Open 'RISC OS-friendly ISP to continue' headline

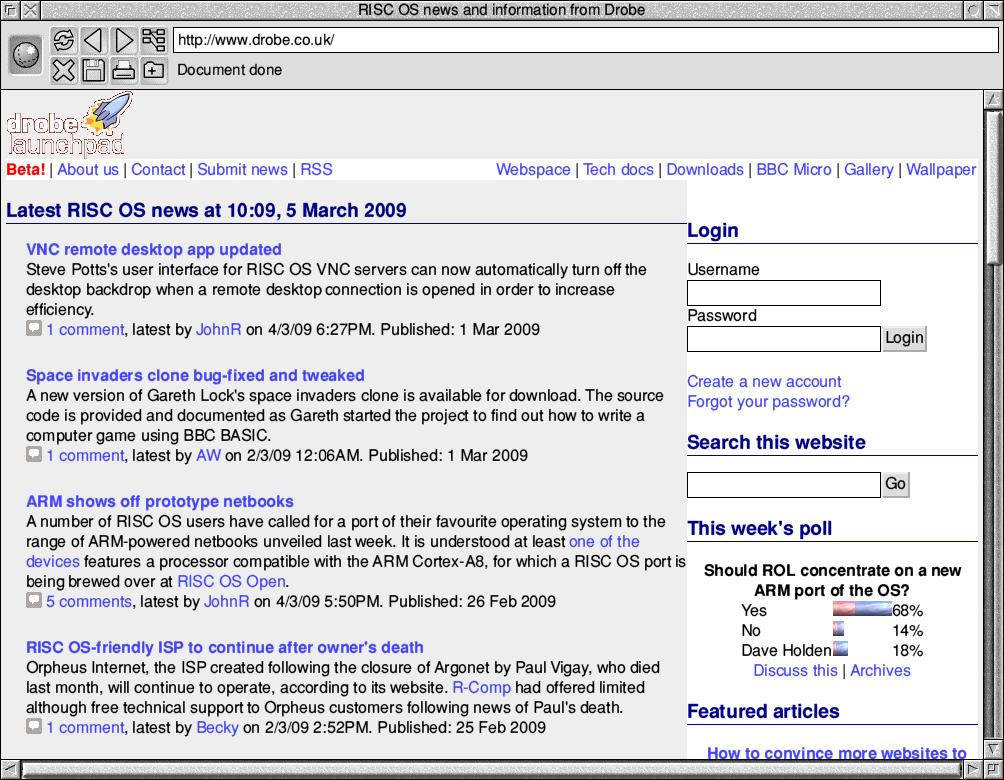225,647
